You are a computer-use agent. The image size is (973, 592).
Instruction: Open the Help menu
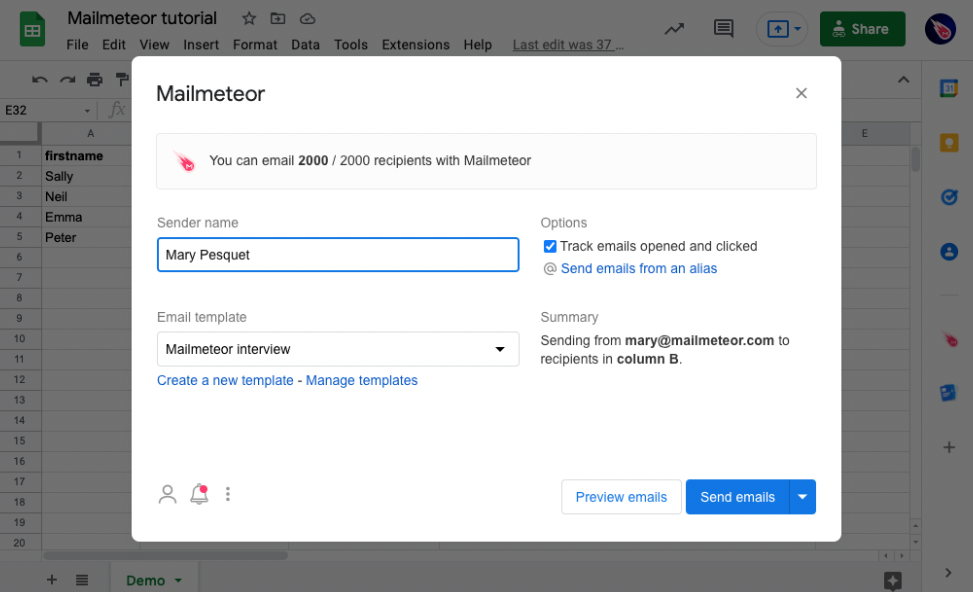coord(477,45)
